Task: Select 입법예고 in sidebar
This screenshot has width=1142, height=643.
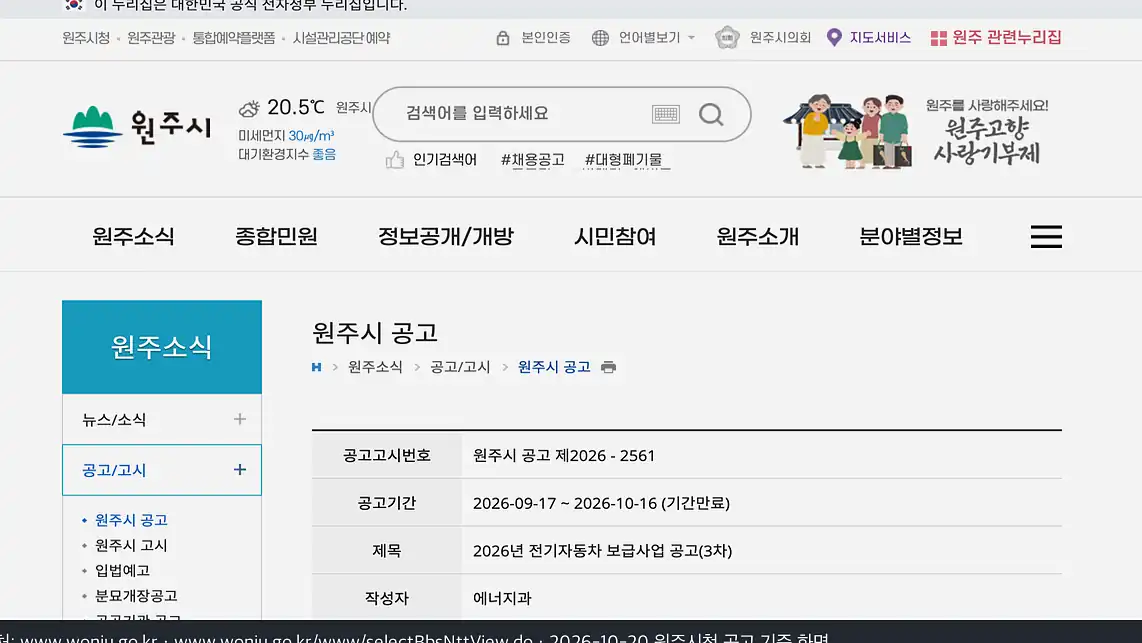Action: [122, 570]
